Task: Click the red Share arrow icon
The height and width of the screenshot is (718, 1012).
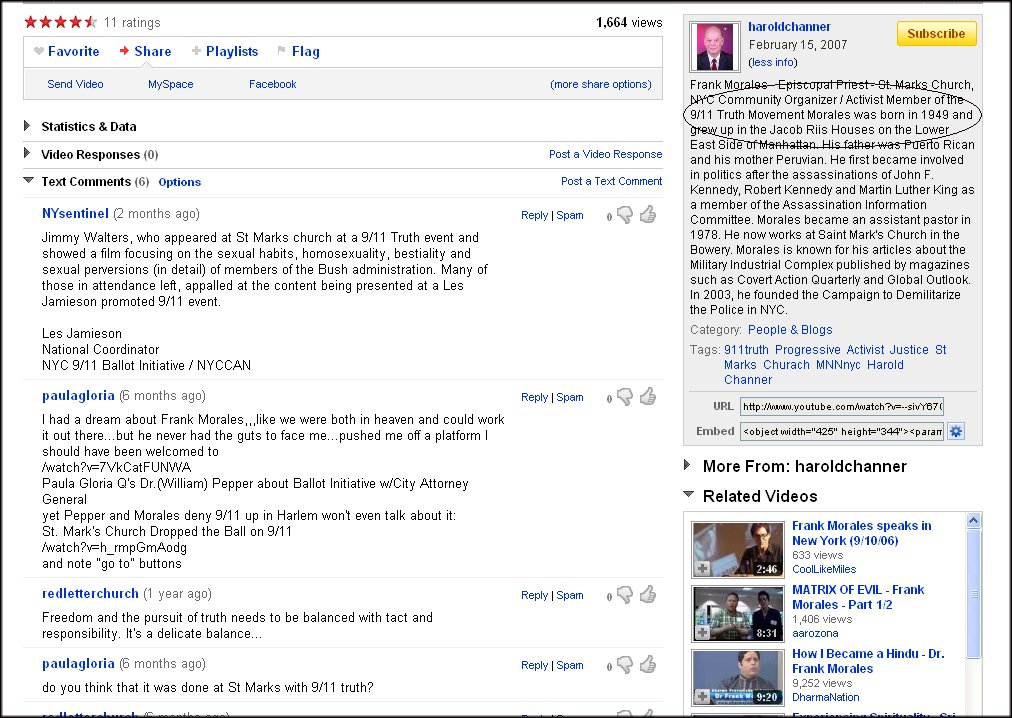Action: click(x=124, y=51)
